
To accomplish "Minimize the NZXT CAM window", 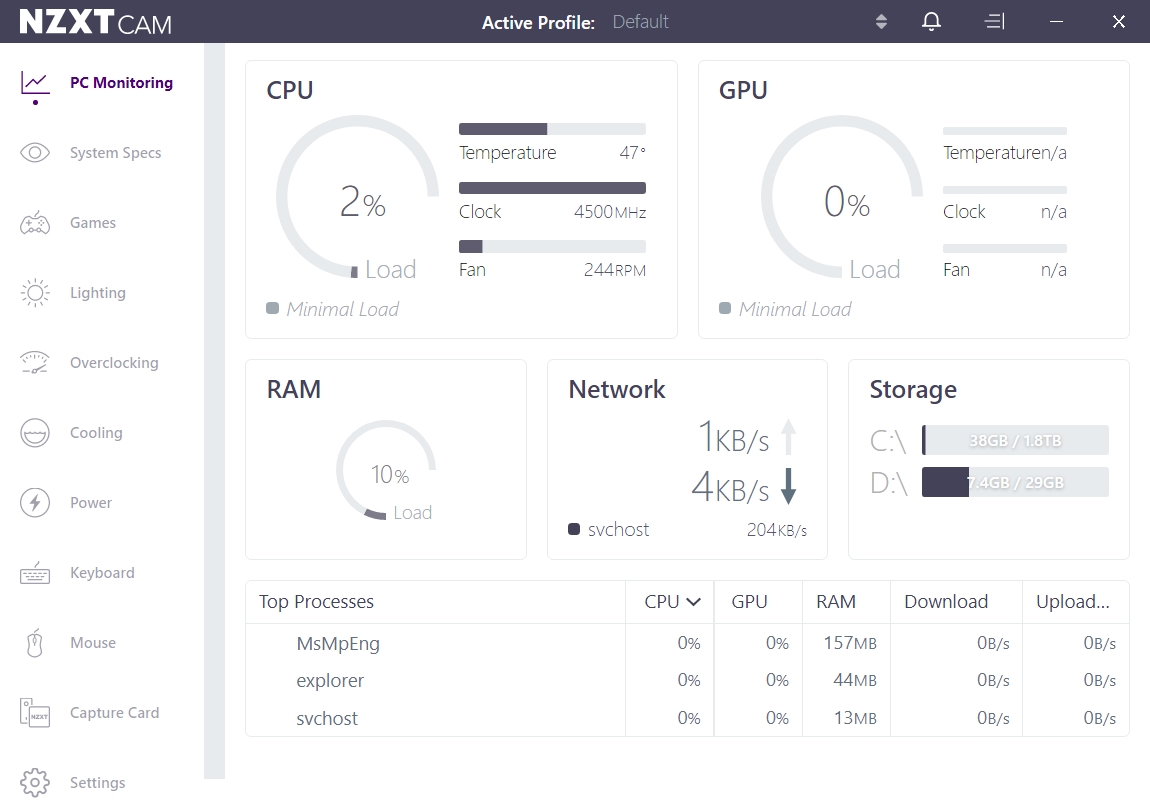I will (x=1056, y=21).
